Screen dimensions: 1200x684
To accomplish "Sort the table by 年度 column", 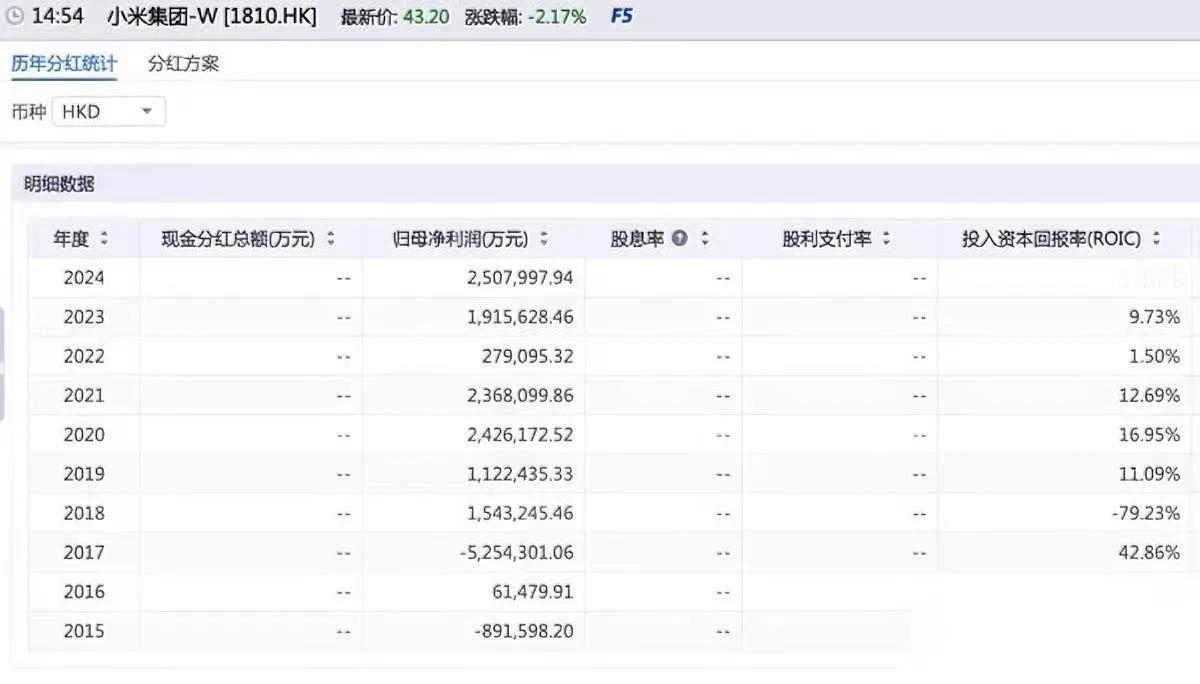I will [104, 239].
